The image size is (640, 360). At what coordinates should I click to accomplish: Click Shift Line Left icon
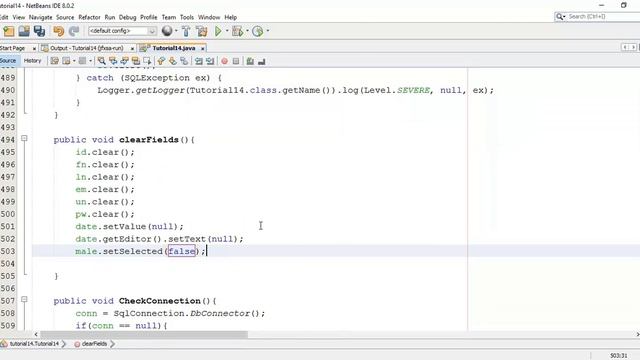(199, 61)
